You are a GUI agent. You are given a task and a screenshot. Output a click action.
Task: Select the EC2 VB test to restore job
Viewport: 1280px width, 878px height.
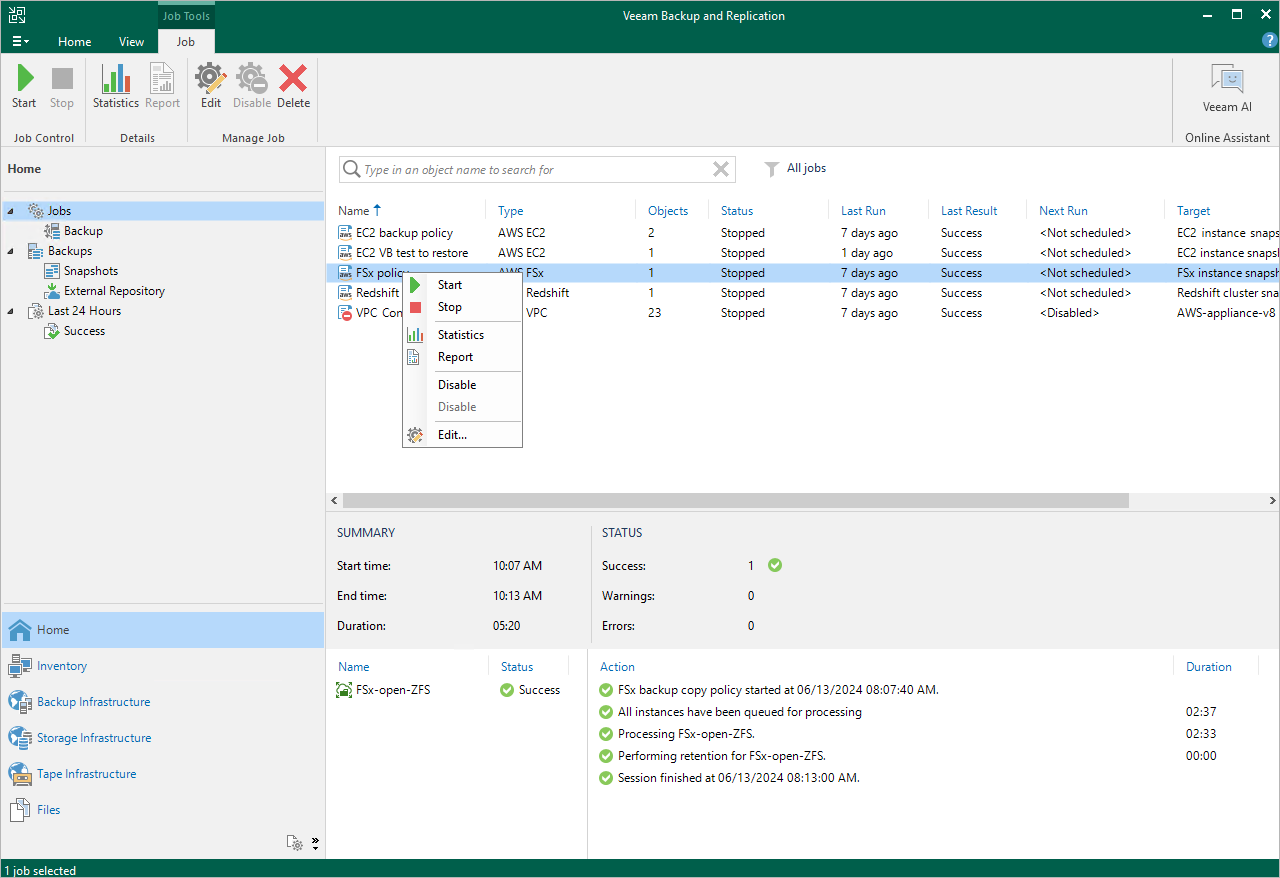point(803,253)
